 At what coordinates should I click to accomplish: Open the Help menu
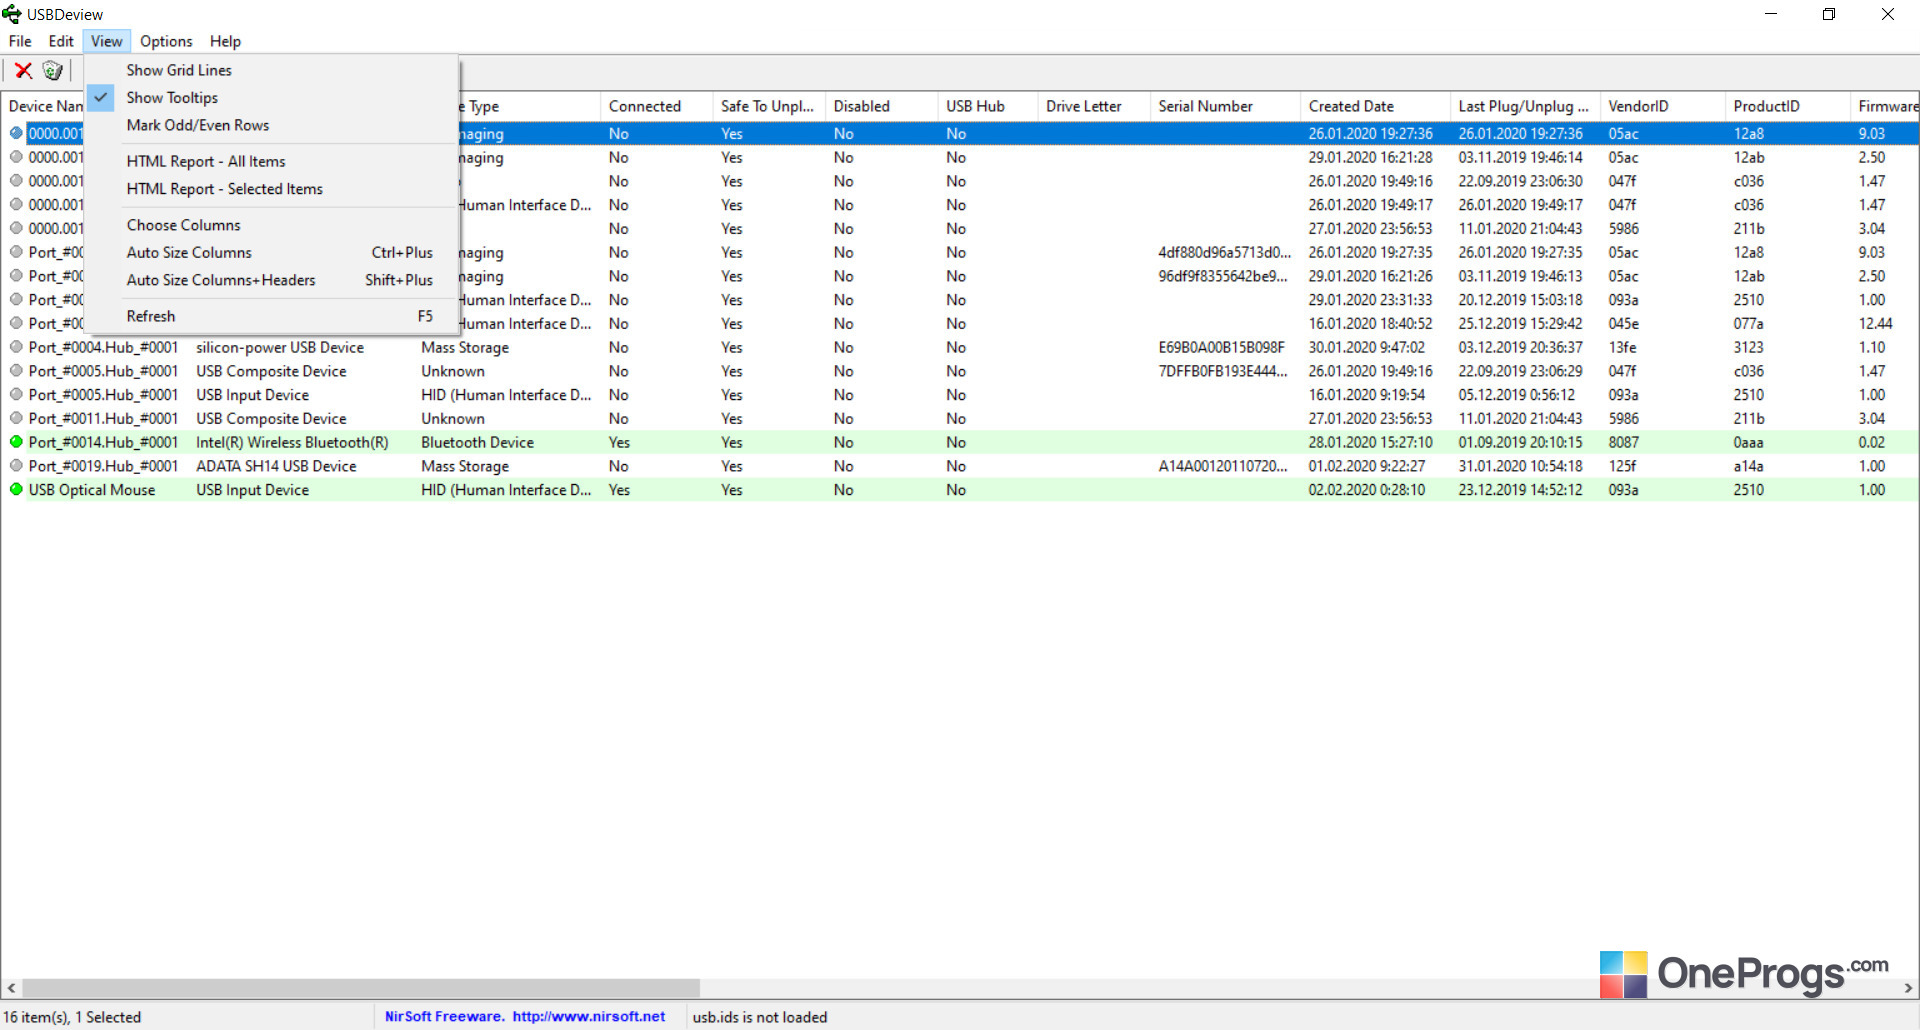(x=225, y=41)
